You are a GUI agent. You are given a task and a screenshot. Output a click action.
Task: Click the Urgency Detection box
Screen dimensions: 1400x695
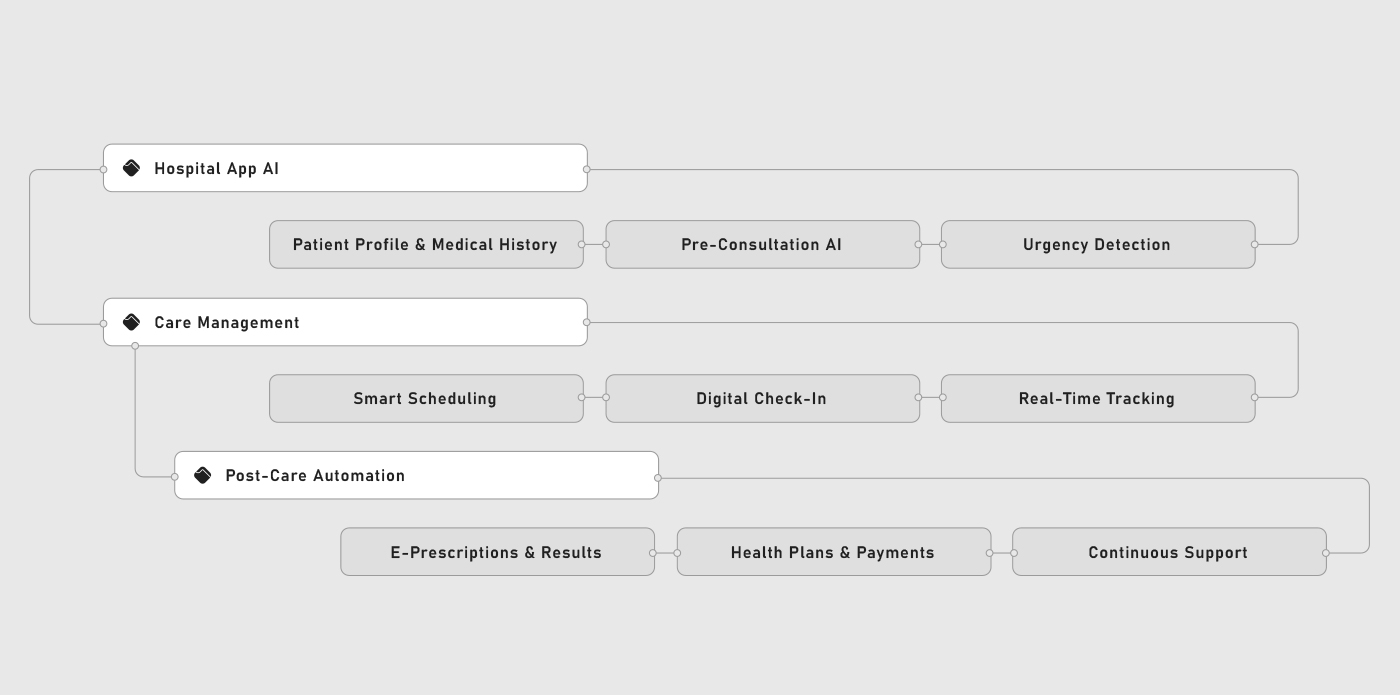(x=1097, y=245)
